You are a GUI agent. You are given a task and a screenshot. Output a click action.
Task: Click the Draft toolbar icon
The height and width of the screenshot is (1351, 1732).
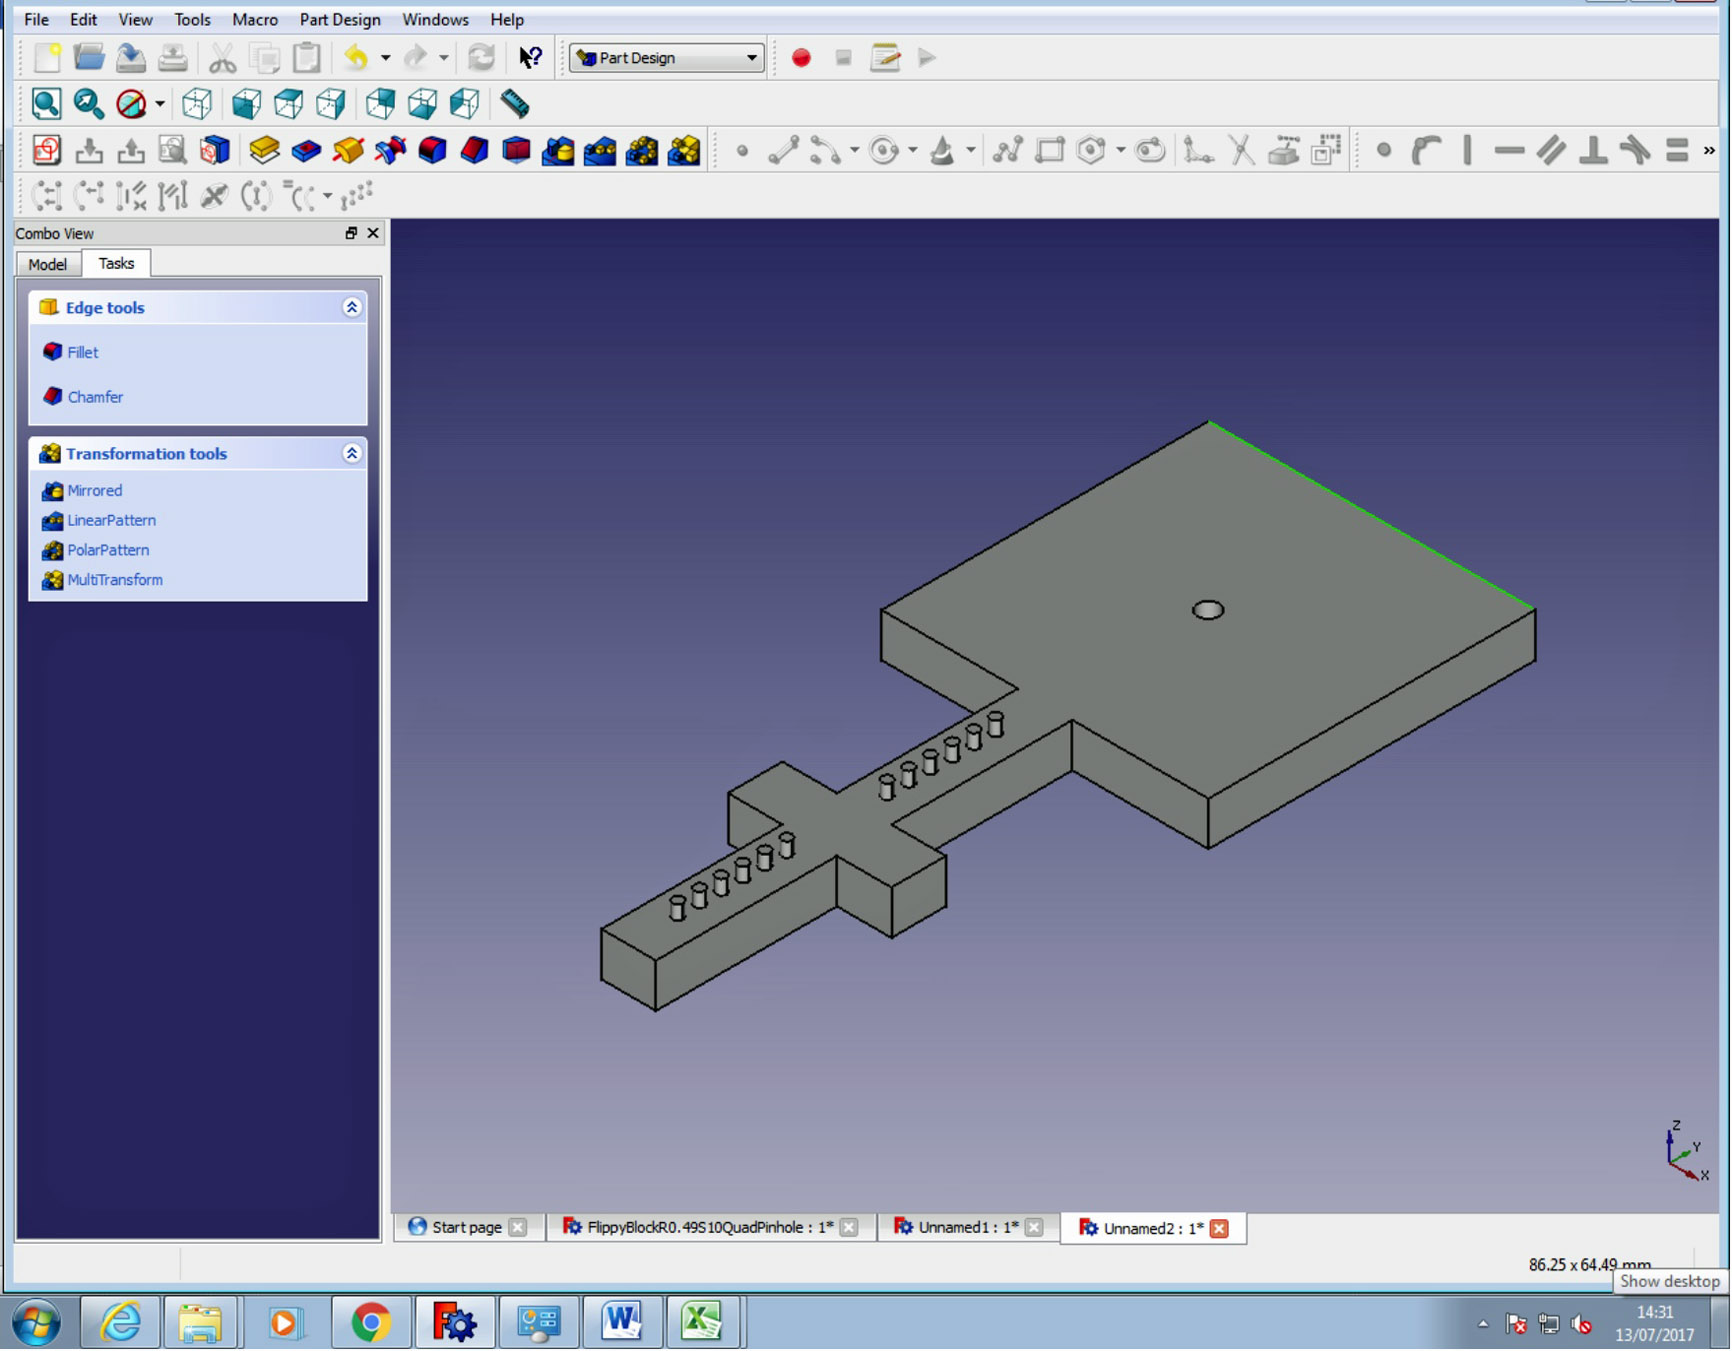point(516,150)
